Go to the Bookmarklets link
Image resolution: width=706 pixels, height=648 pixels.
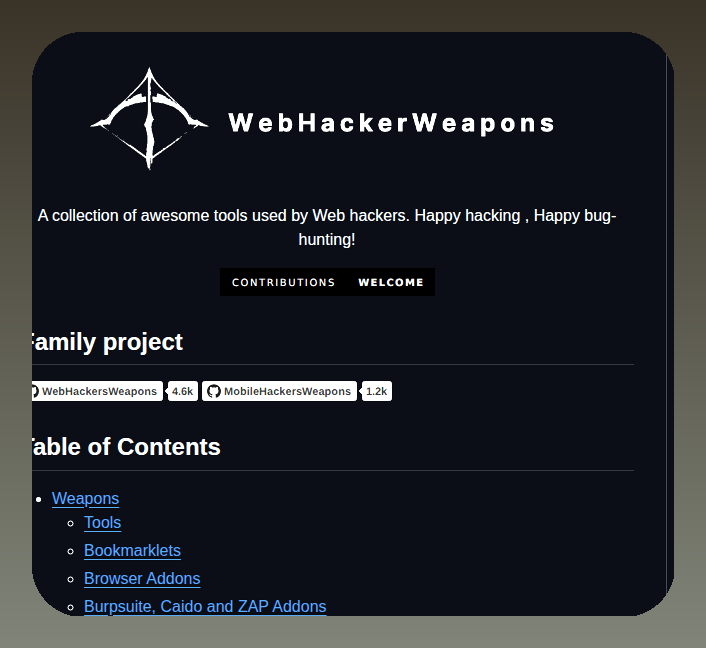point(132,551)
